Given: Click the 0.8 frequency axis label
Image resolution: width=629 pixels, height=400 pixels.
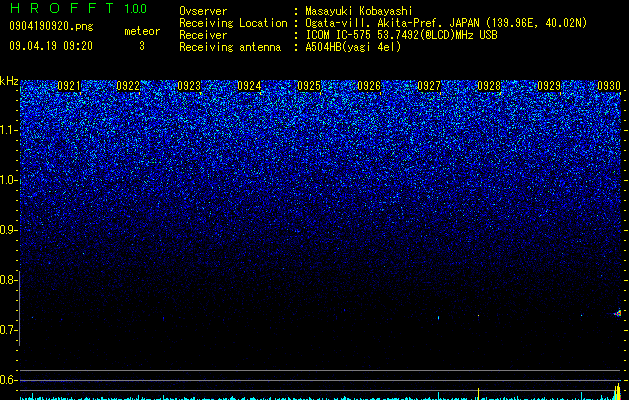Looking at the screenshot, I should click(7, 280).
